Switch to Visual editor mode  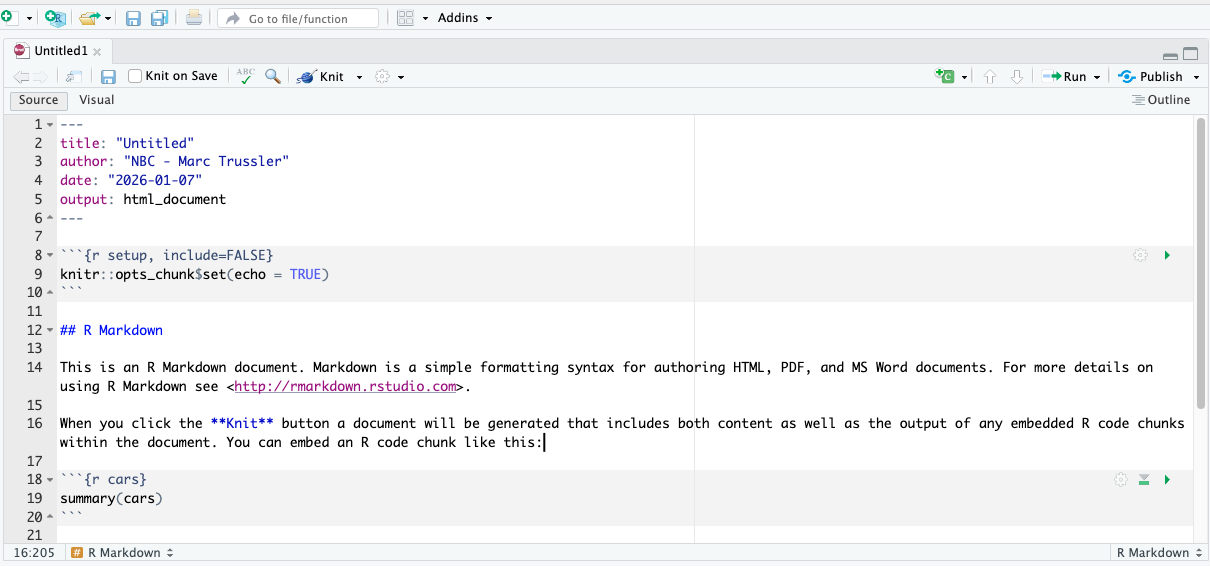[97, 100]
